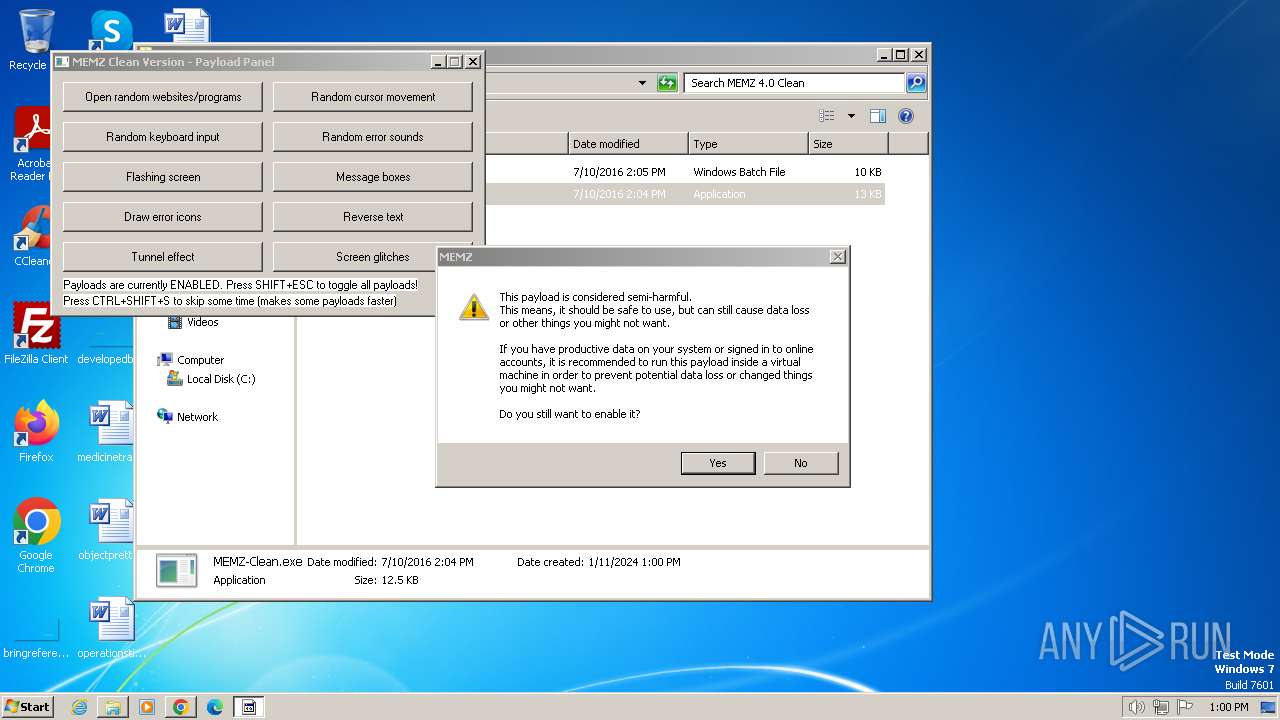Open the Recycle Bin desktop icon
1280x720 pixels.
pyautogui.click(x=36, y=40)
